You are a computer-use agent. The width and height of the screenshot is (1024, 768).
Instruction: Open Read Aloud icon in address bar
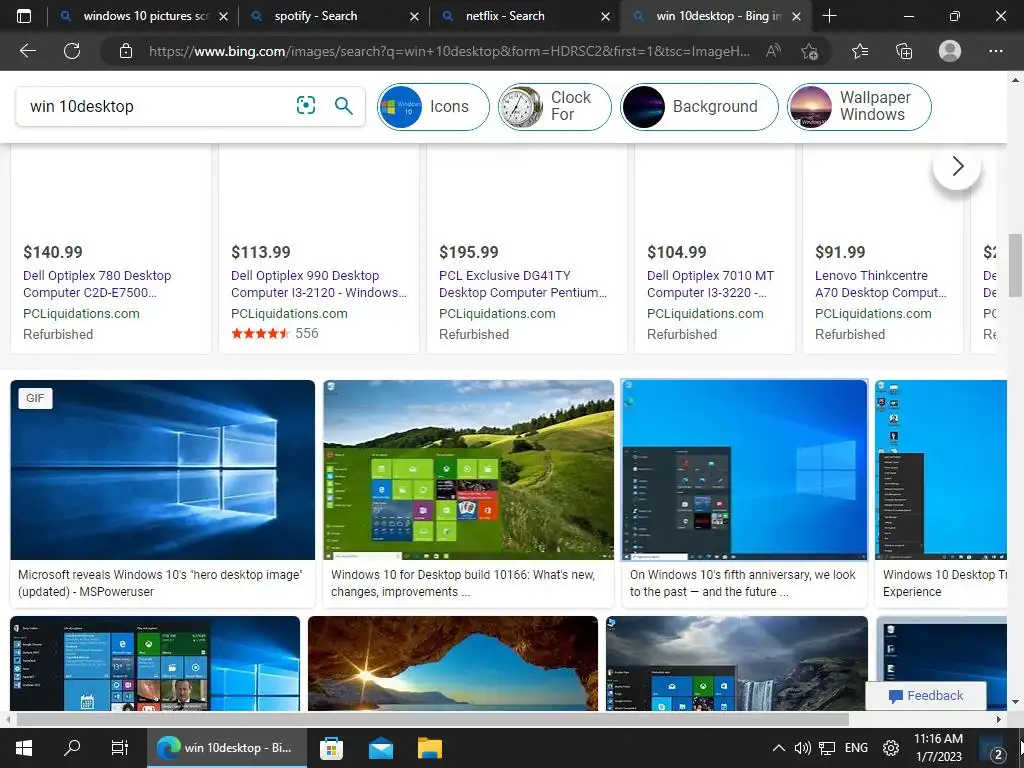coord(773,51)
